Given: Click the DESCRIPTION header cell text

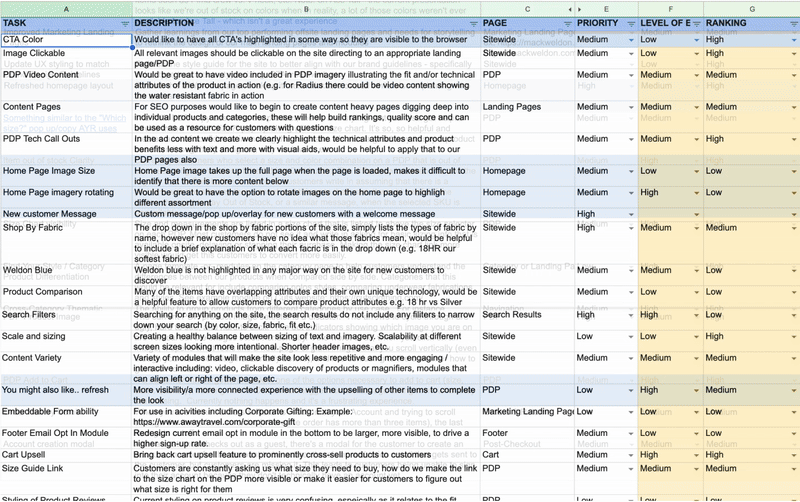Looking at the screenshot, I should pyautogui.click(x=164, y=23).
